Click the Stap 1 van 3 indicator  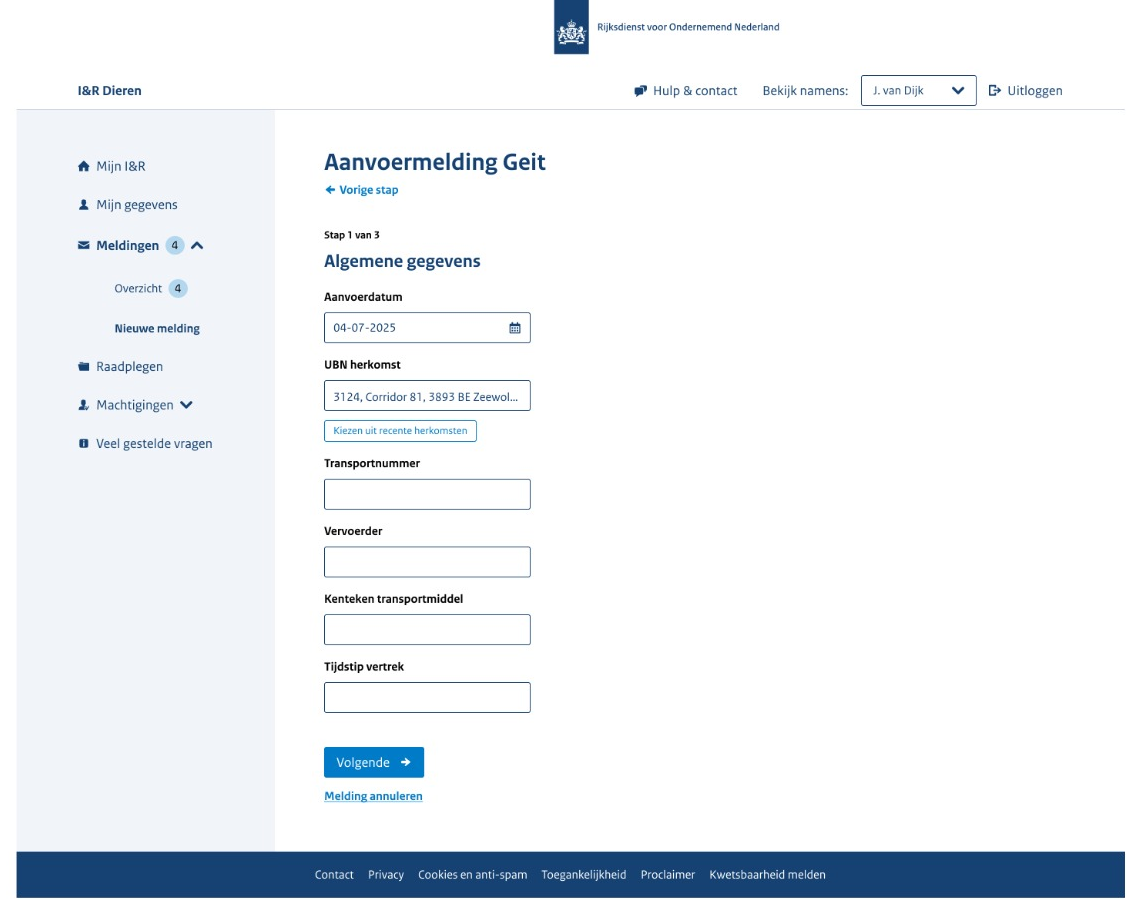[x=351, y=235]
